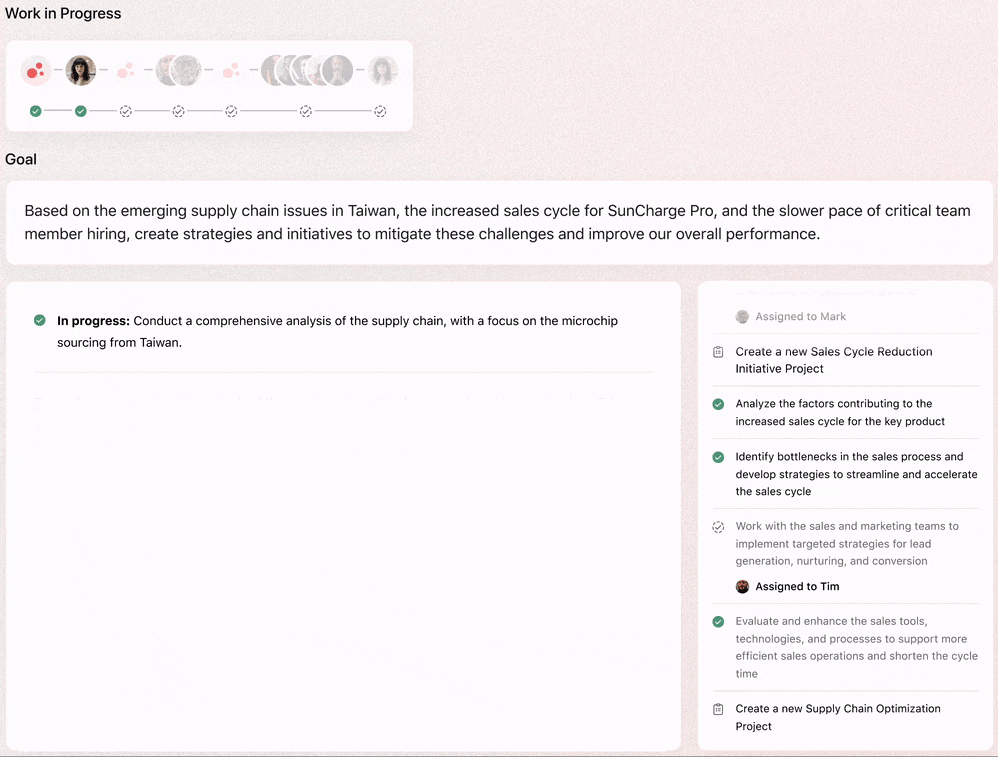Open Tim's assignee avatar in the sidebar
The height and width of the screenshot is (757, 998).
click(x=742, y=586)
